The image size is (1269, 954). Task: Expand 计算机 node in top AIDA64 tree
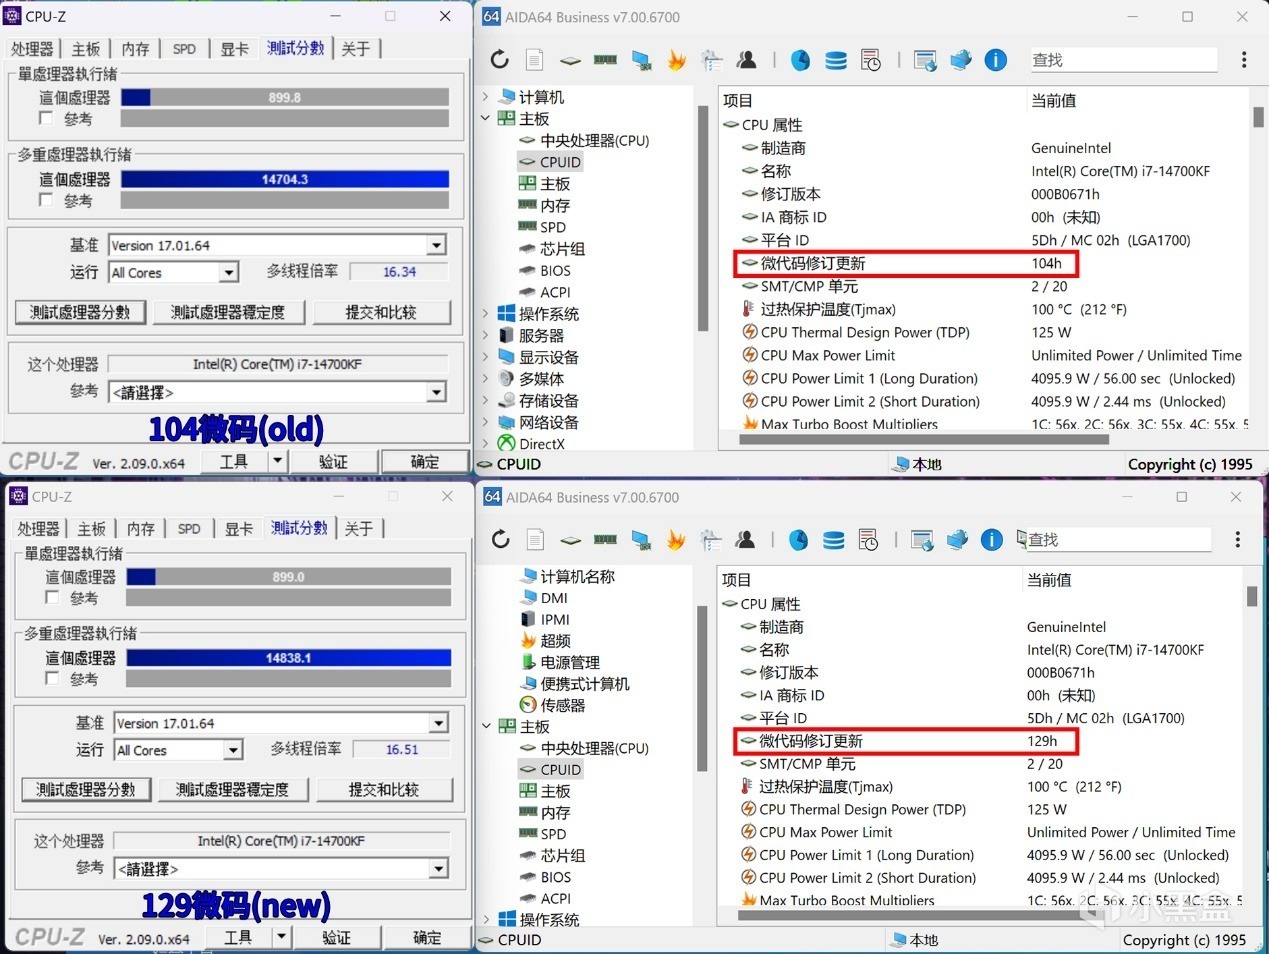(x=486, y=97)
